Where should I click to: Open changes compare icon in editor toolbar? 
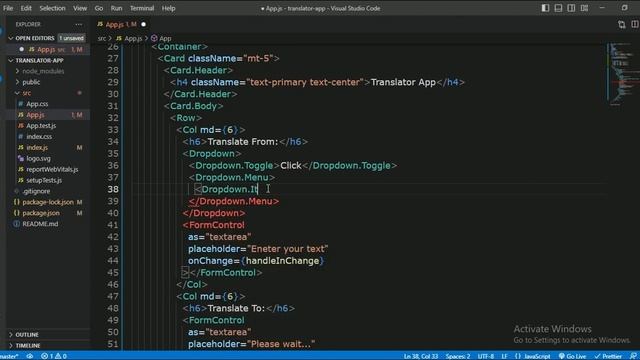point(621,24)
